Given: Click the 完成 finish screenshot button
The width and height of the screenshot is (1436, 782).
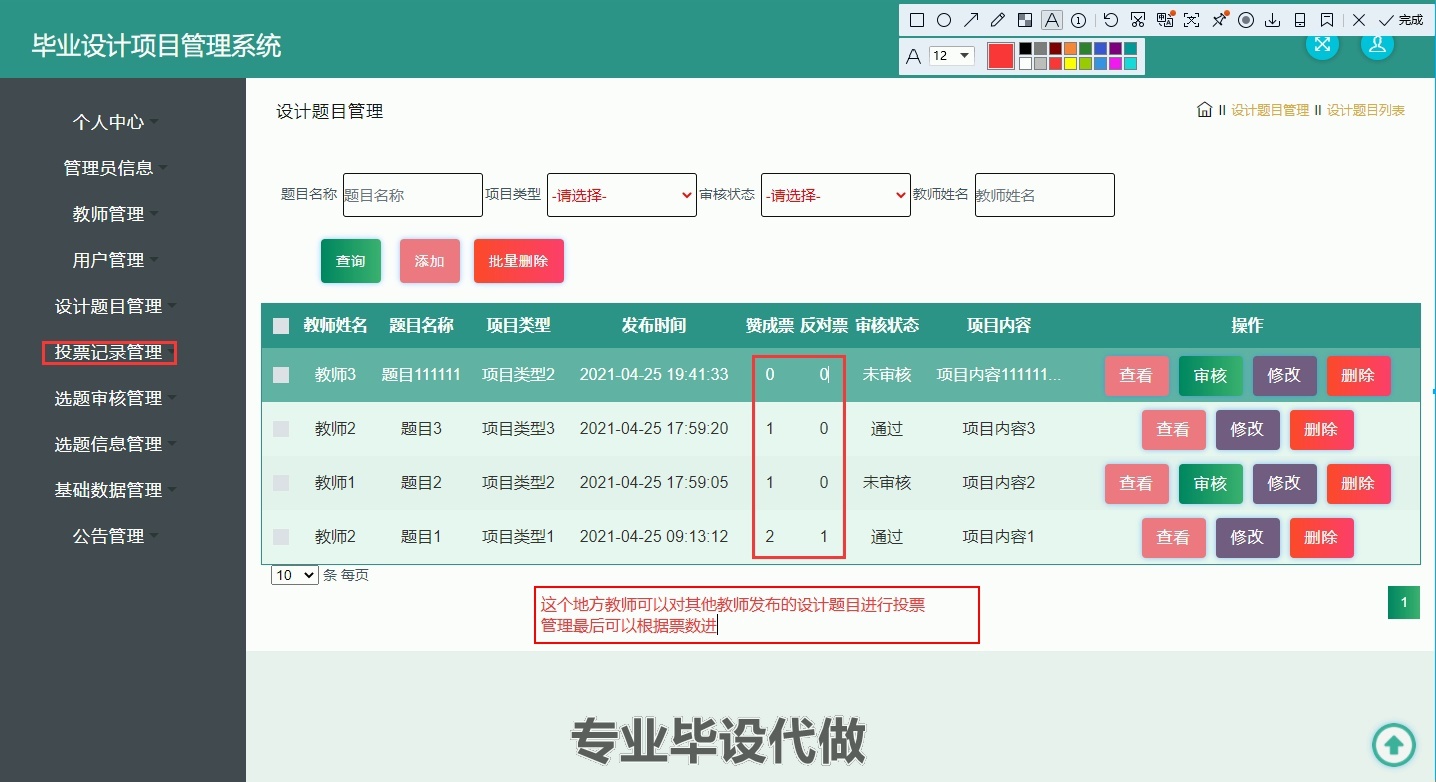Looking at the screenshot, I should pos(1400,20).
